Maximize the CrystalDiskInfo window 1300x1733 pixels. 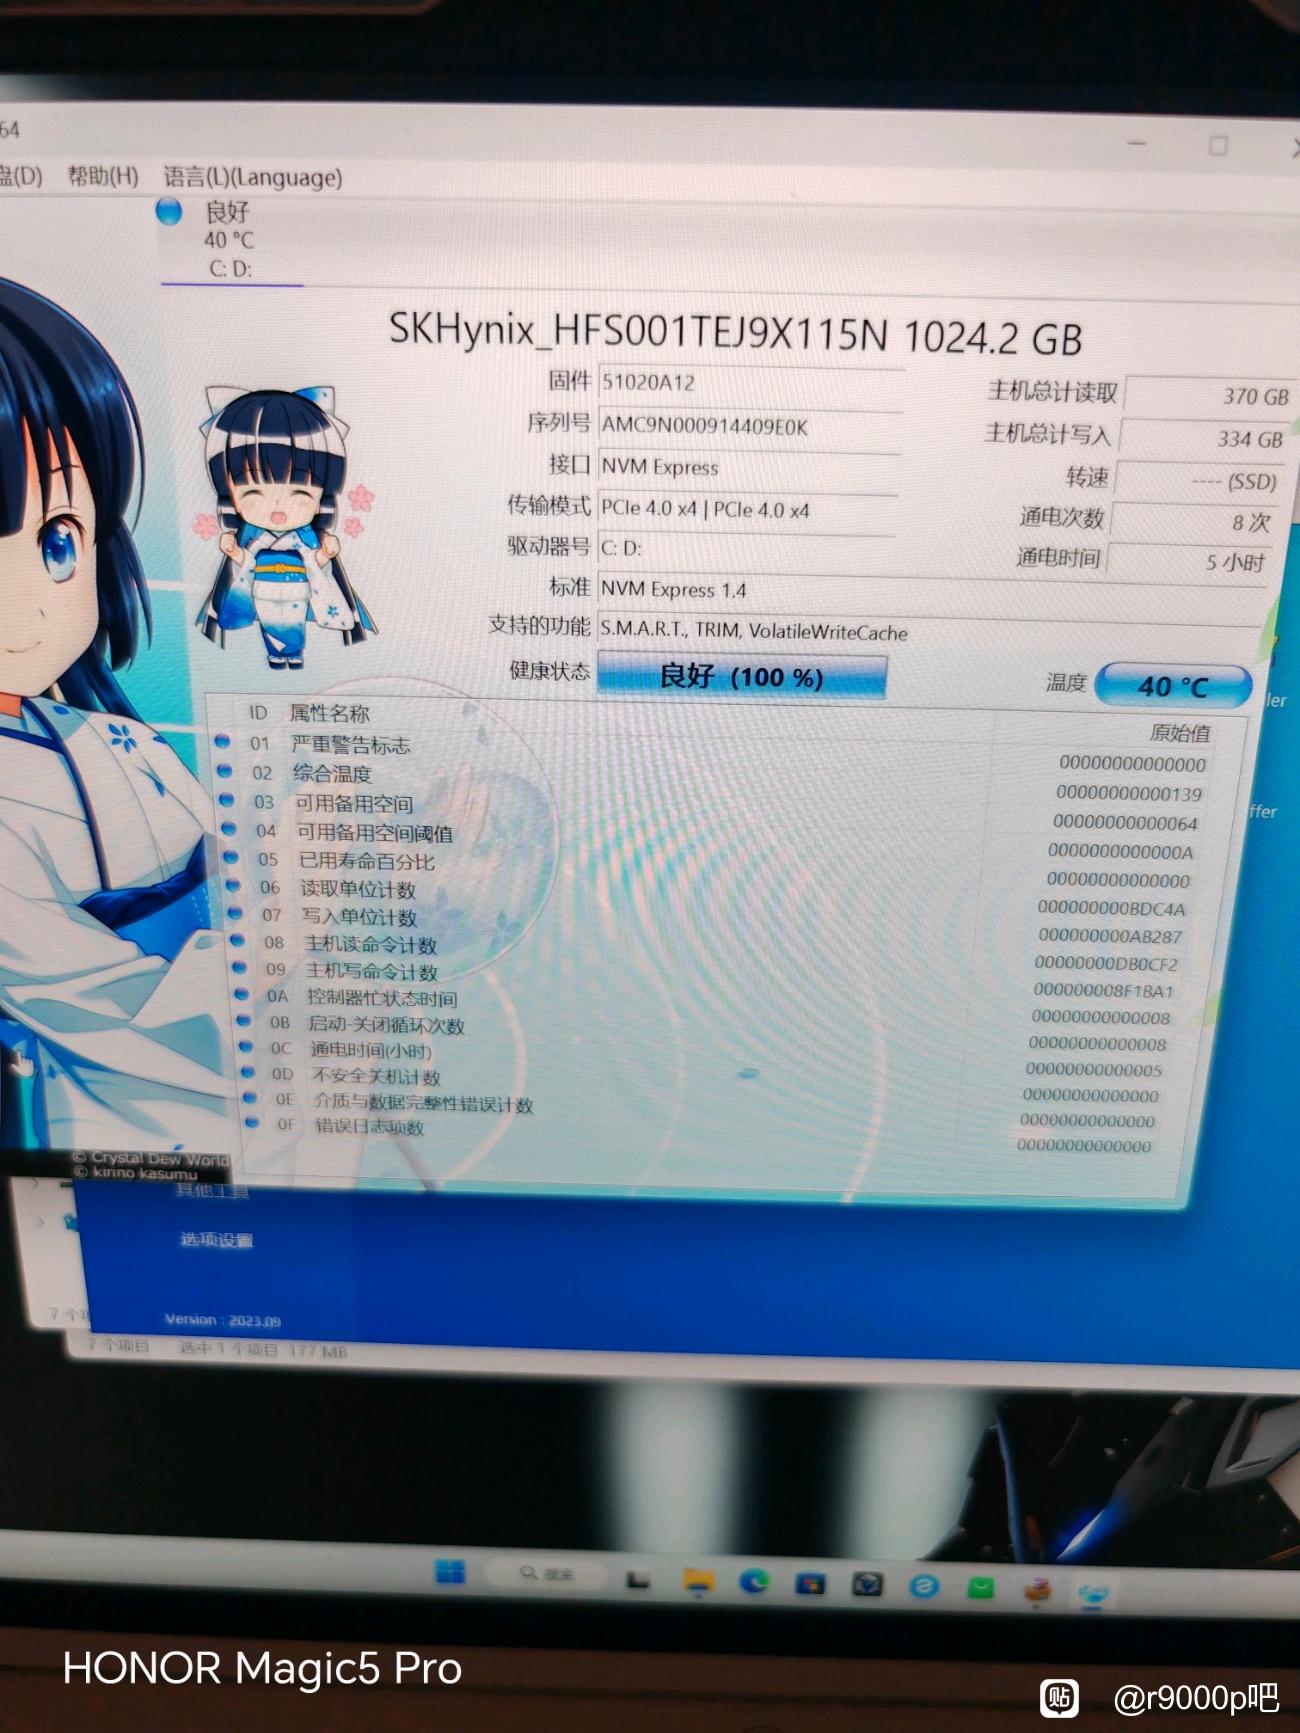tap(1218, 146)
